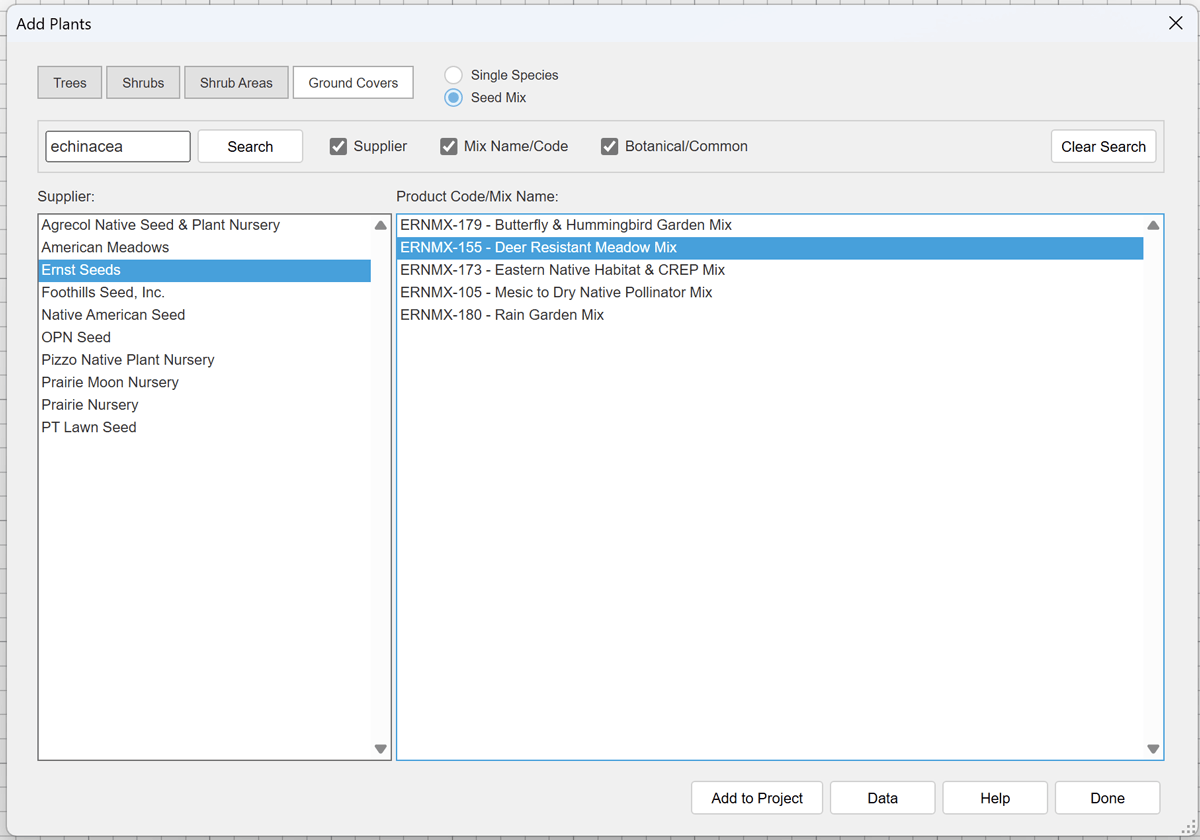Screen dimensions: 1200x840
Task: Toggle the Supplier search checkbox
Action: [338, 146]
